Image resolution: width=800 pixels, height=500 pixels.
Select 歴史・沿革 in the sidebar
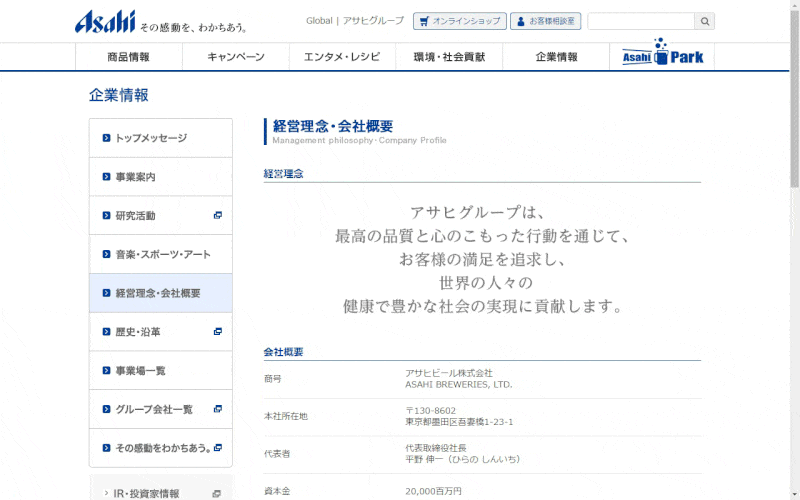point(161,332)
